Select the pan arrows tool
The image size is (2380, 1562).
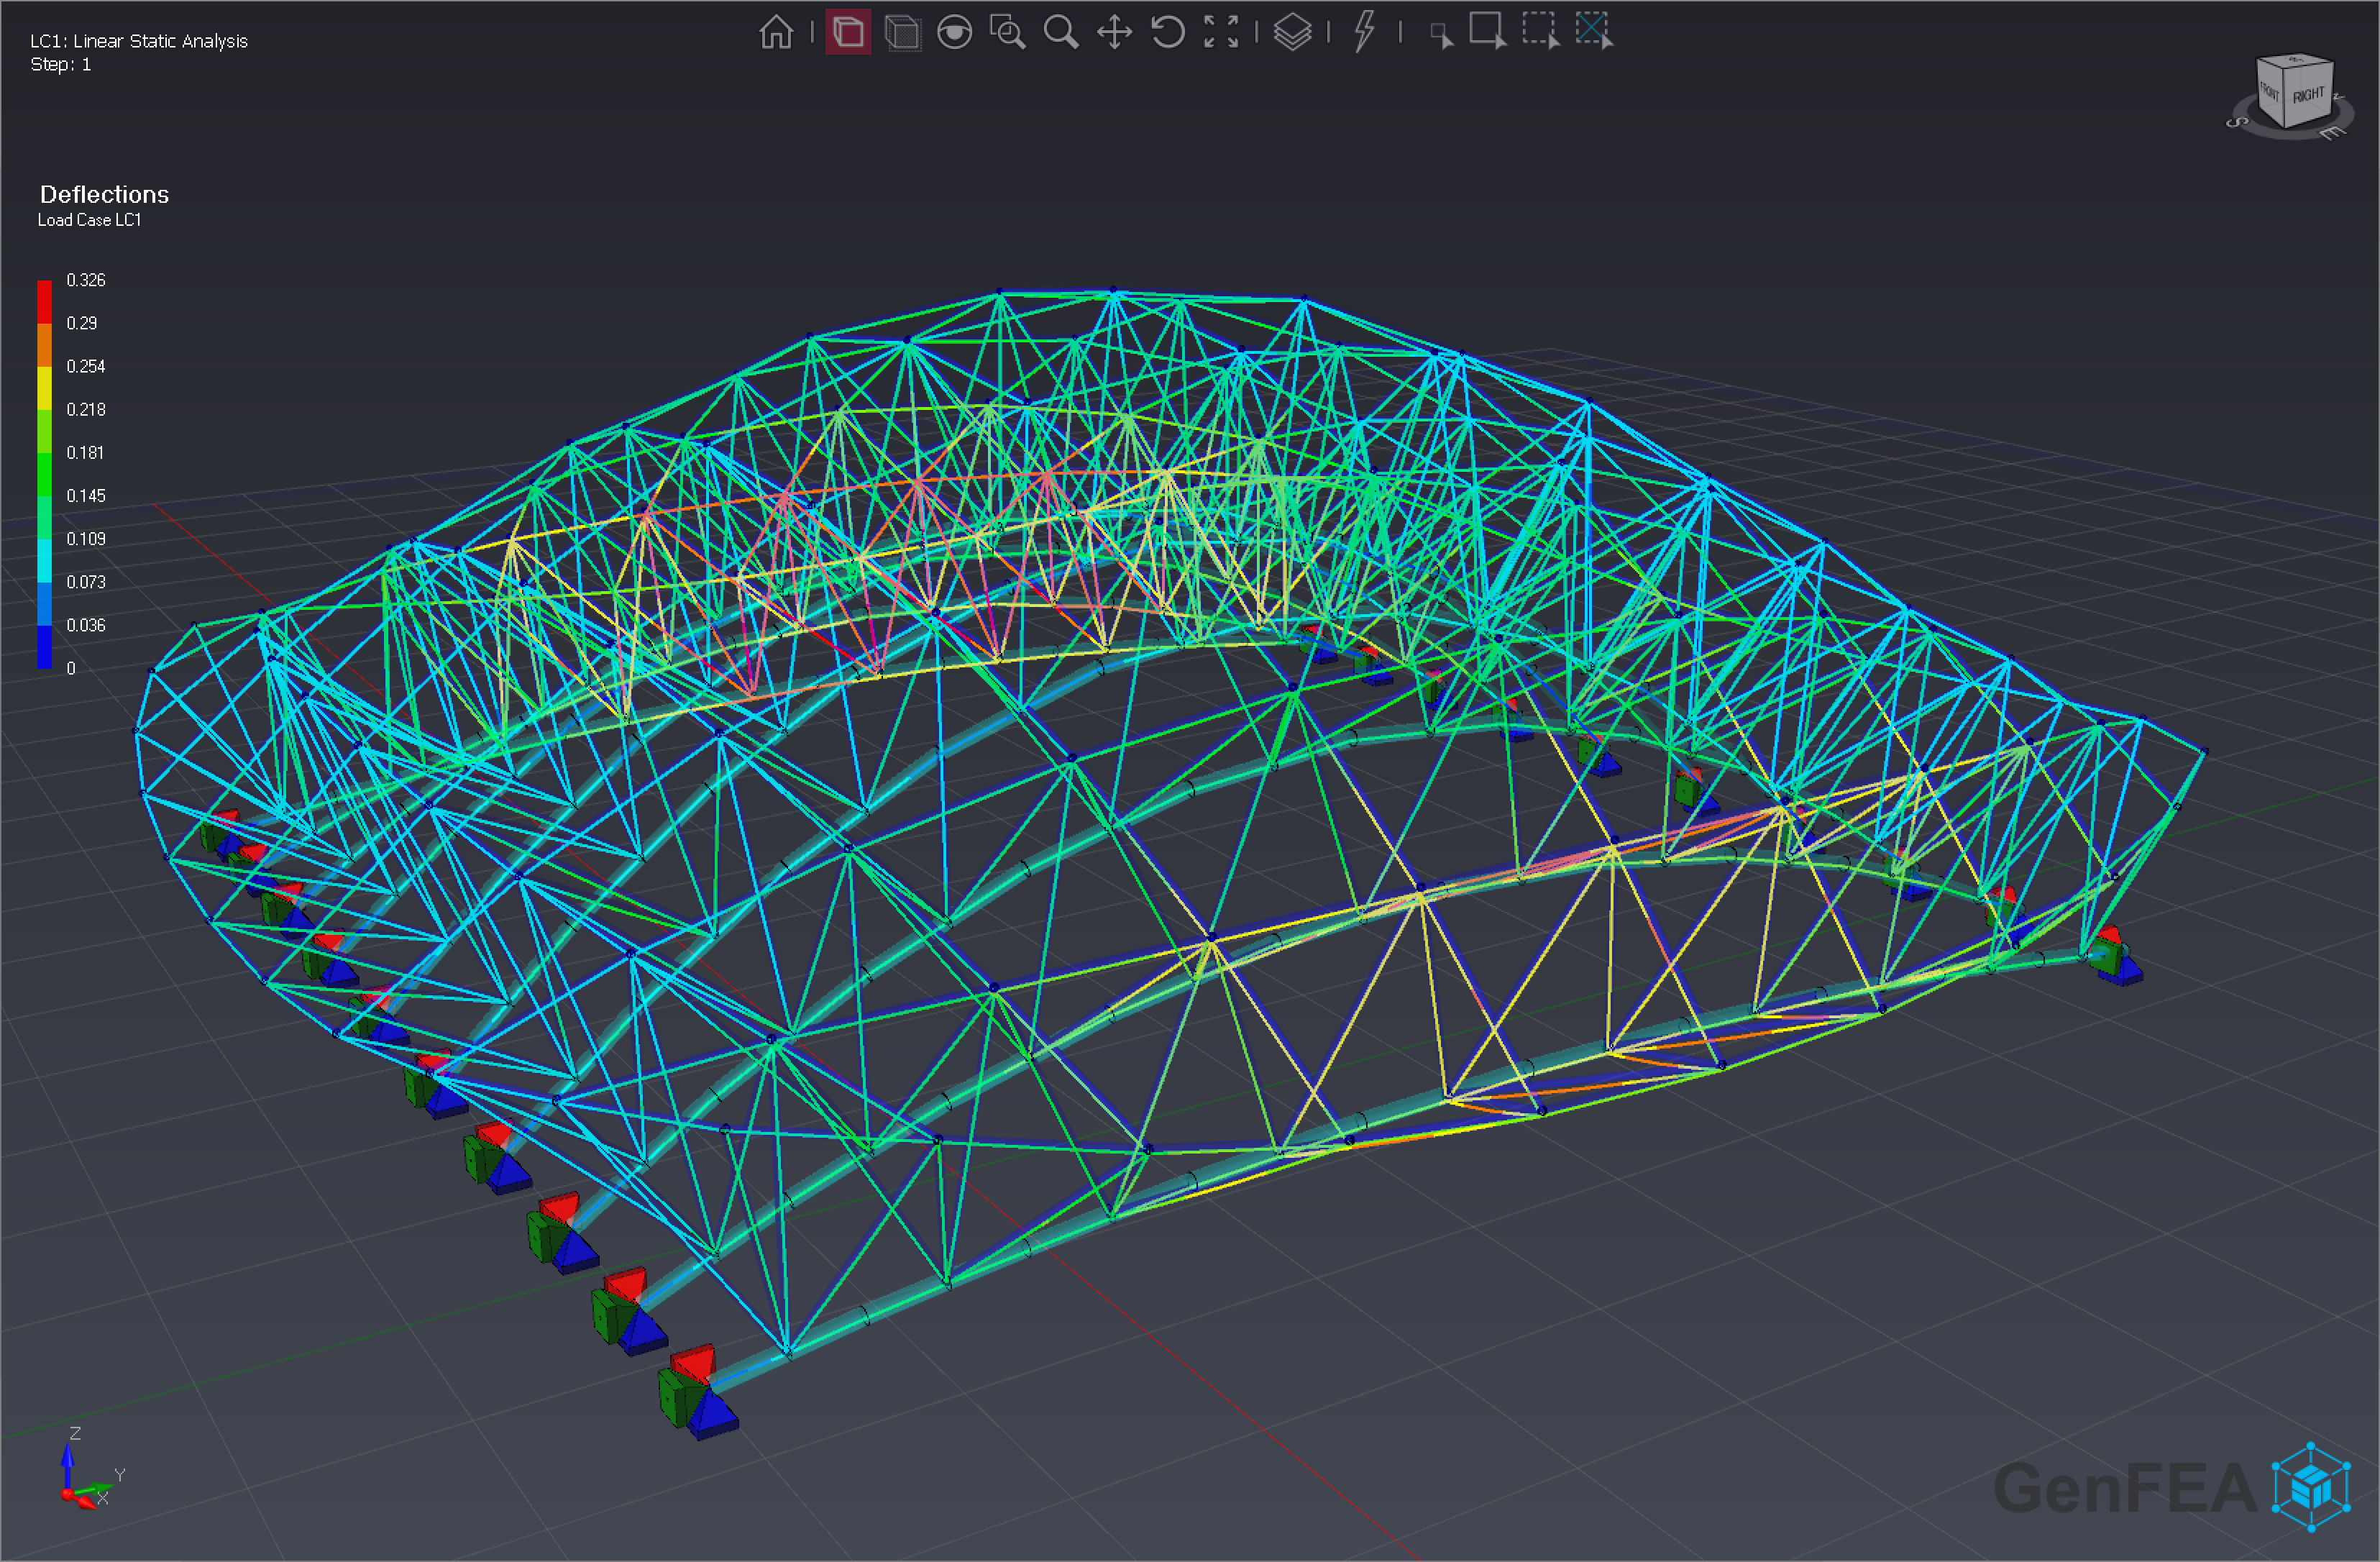[1114, 32]
